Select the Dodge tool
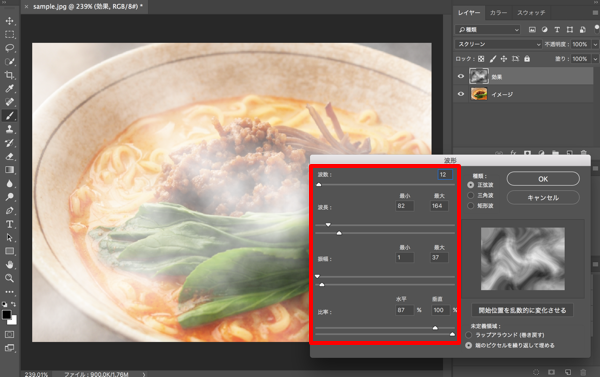600x377 pixels. point(10,197)
